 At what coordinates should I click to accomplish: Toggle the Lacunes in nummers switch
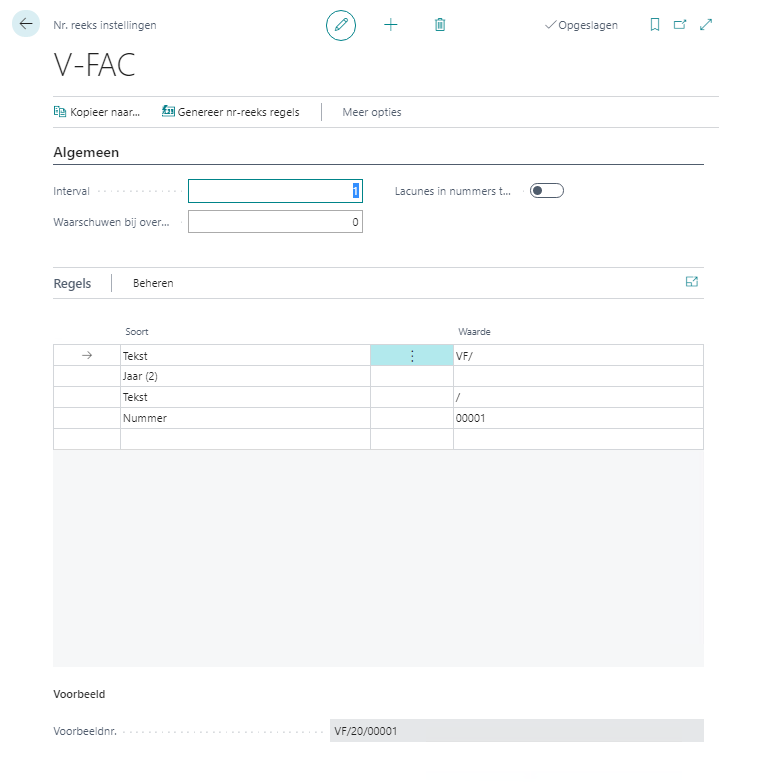(x=547, y=191)
